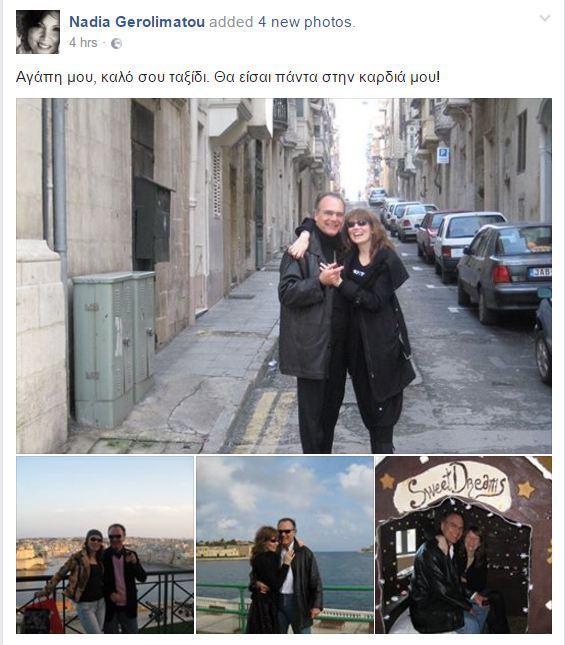Click the '4 new photos' album text
The height and width of the screenshot is (645, 565).
[x=305, y=22]
